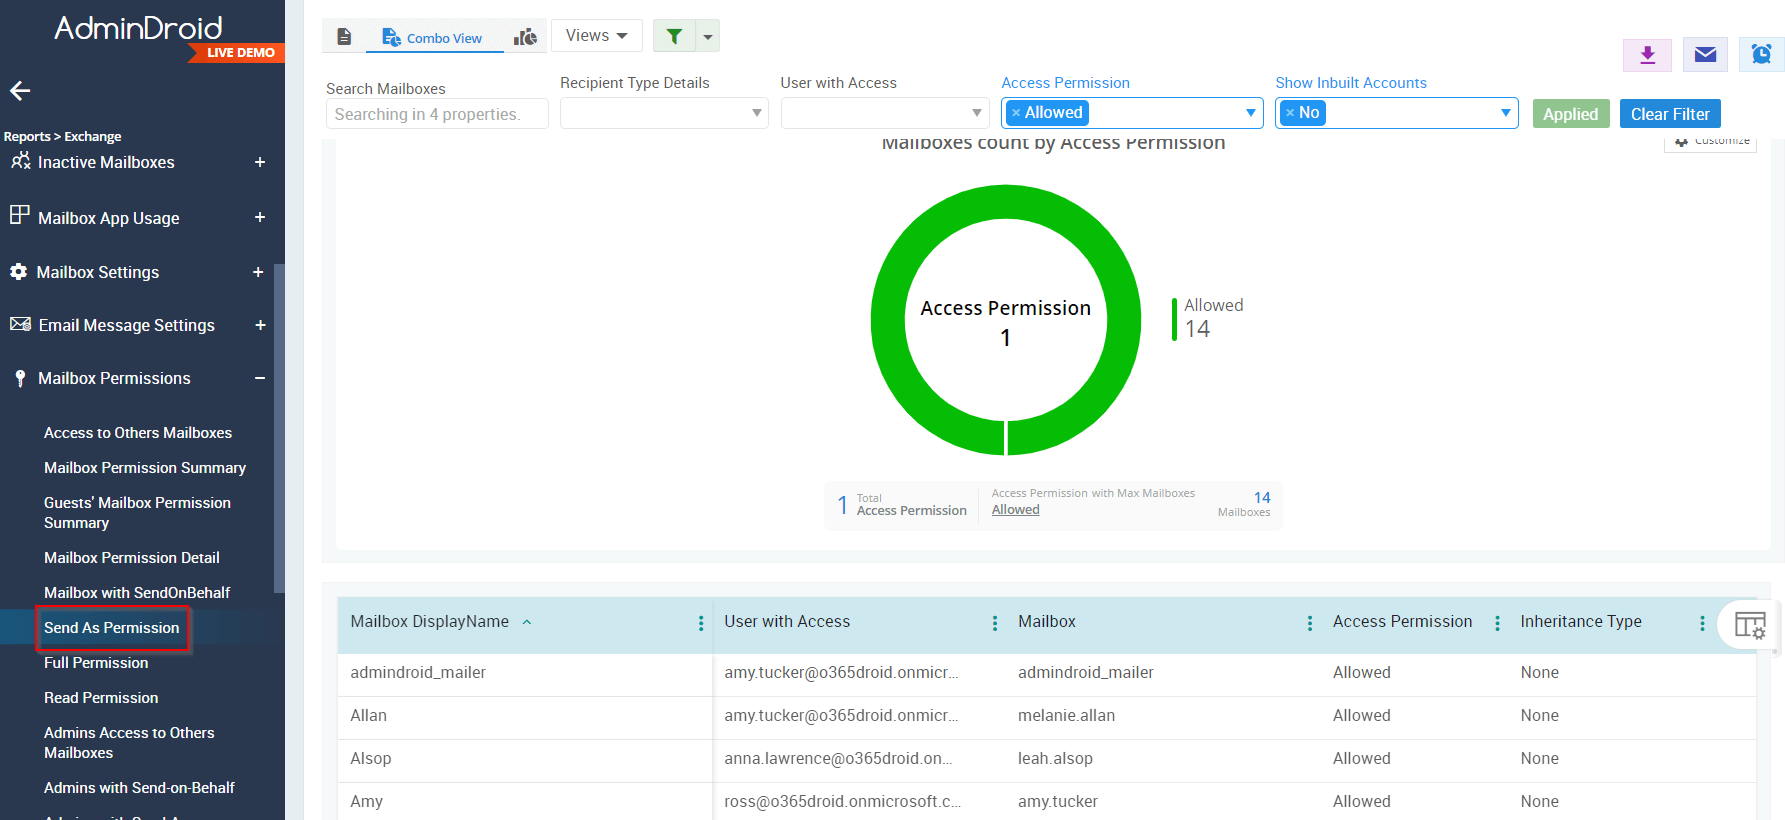
Task: Open Mailbox DisplayName column options menu
Action: coord(701,623)
